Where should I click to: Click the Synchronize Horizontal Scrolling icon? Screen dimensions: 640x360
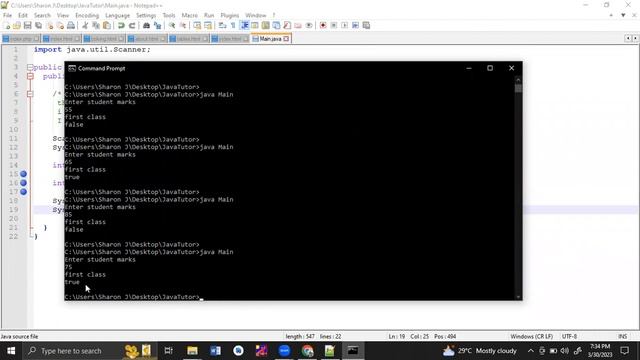(x=208, y=25)
